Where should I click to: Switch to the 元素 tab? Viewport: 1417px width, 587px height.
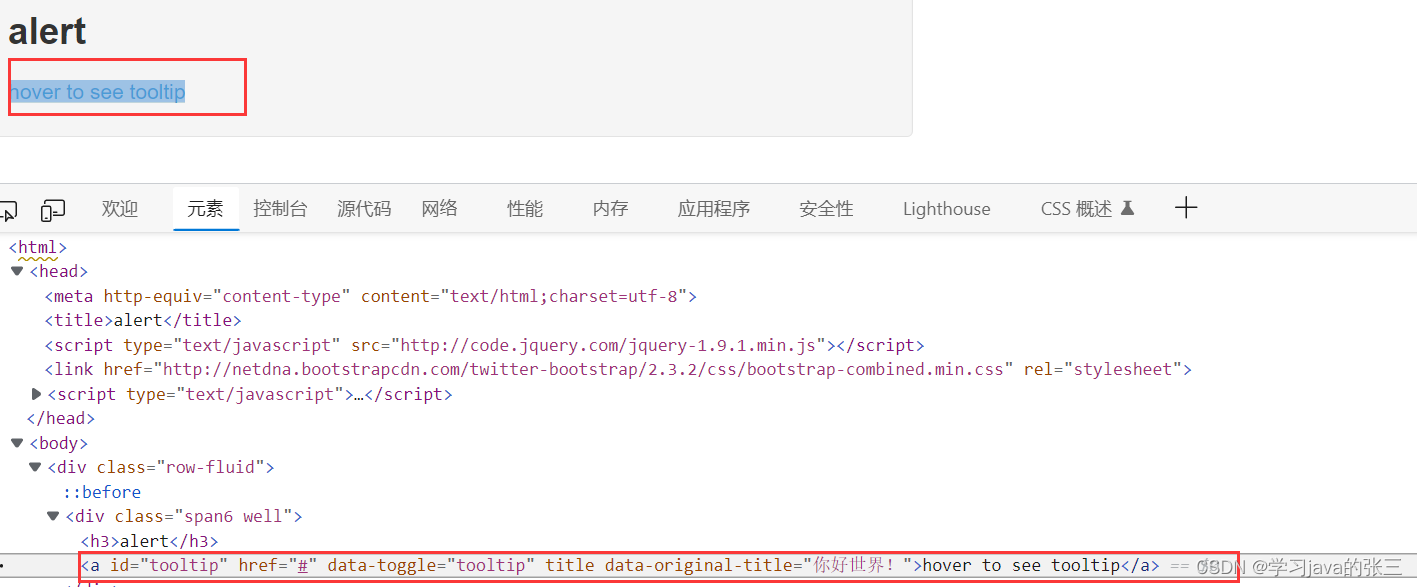pos(206,209)
